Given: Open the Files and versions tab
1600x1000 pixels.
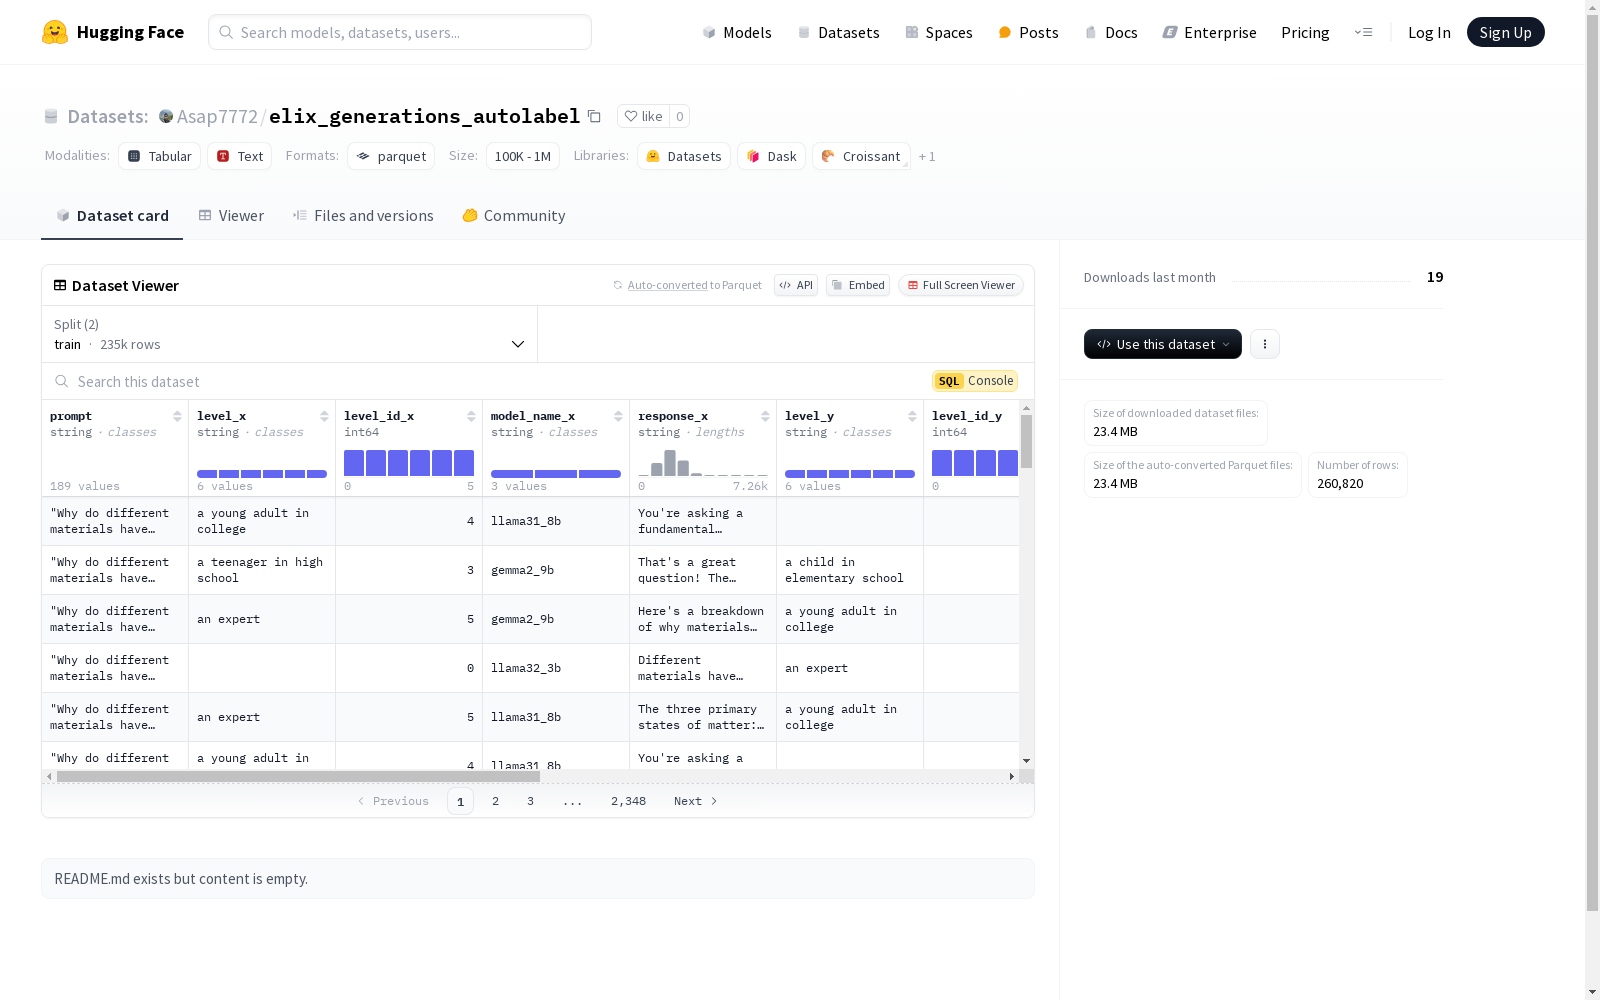Looking at the screenshot, I should (363, 216).
